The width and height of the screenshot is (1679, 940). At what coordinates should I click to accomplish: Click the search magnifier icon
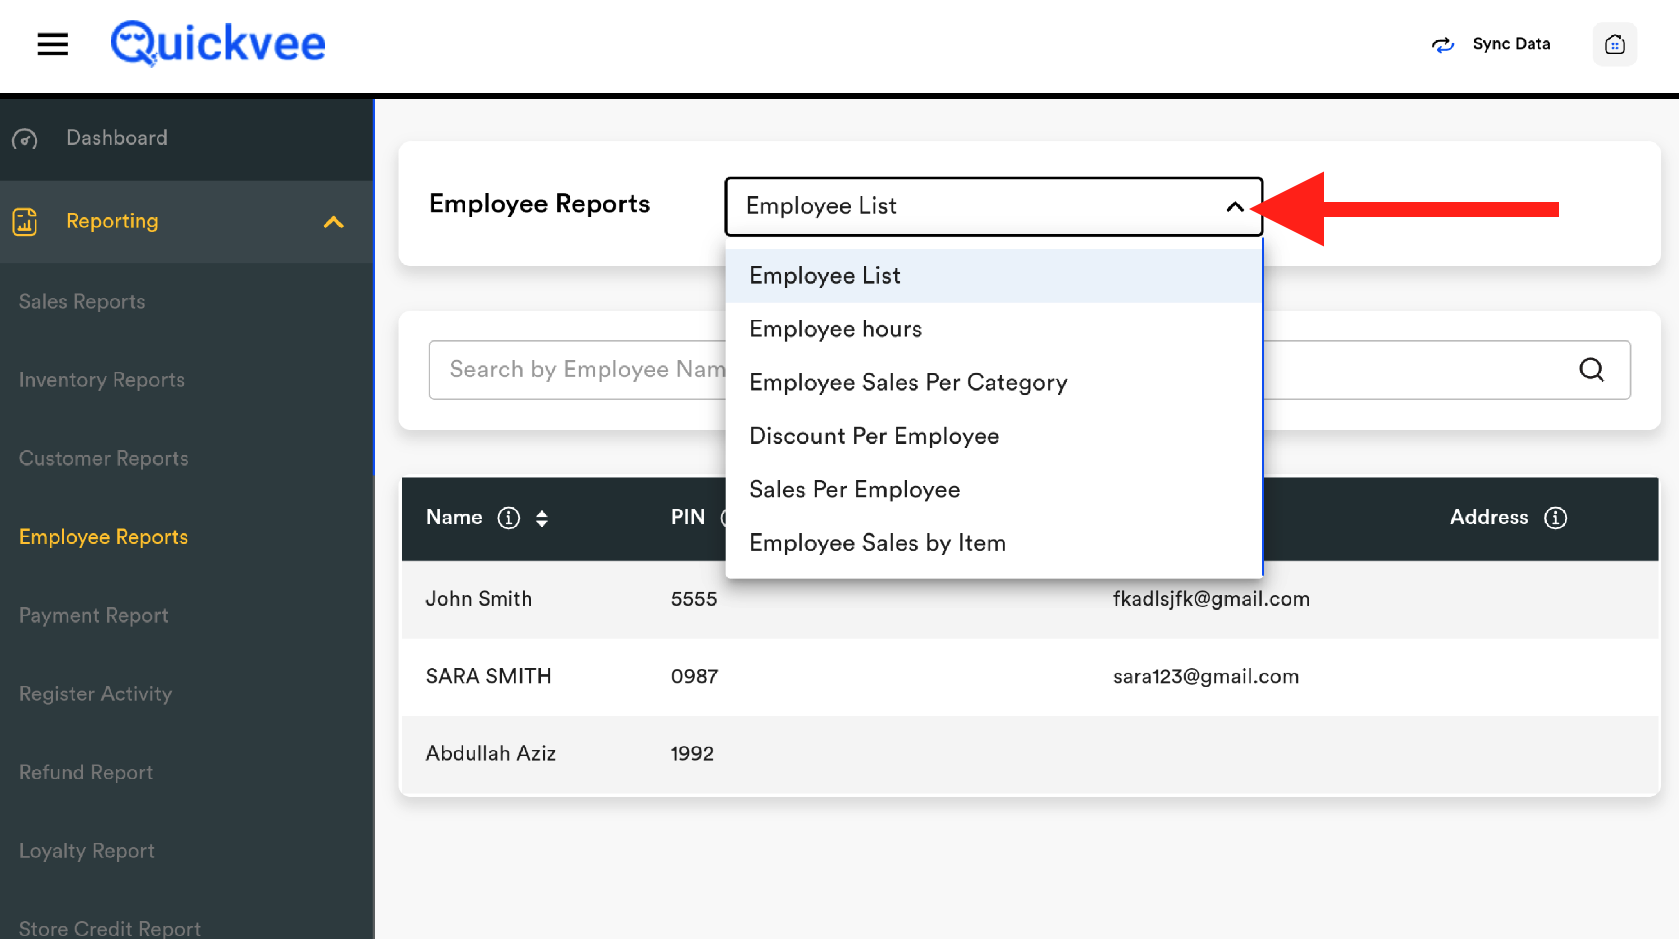(x=1591, y=370)
